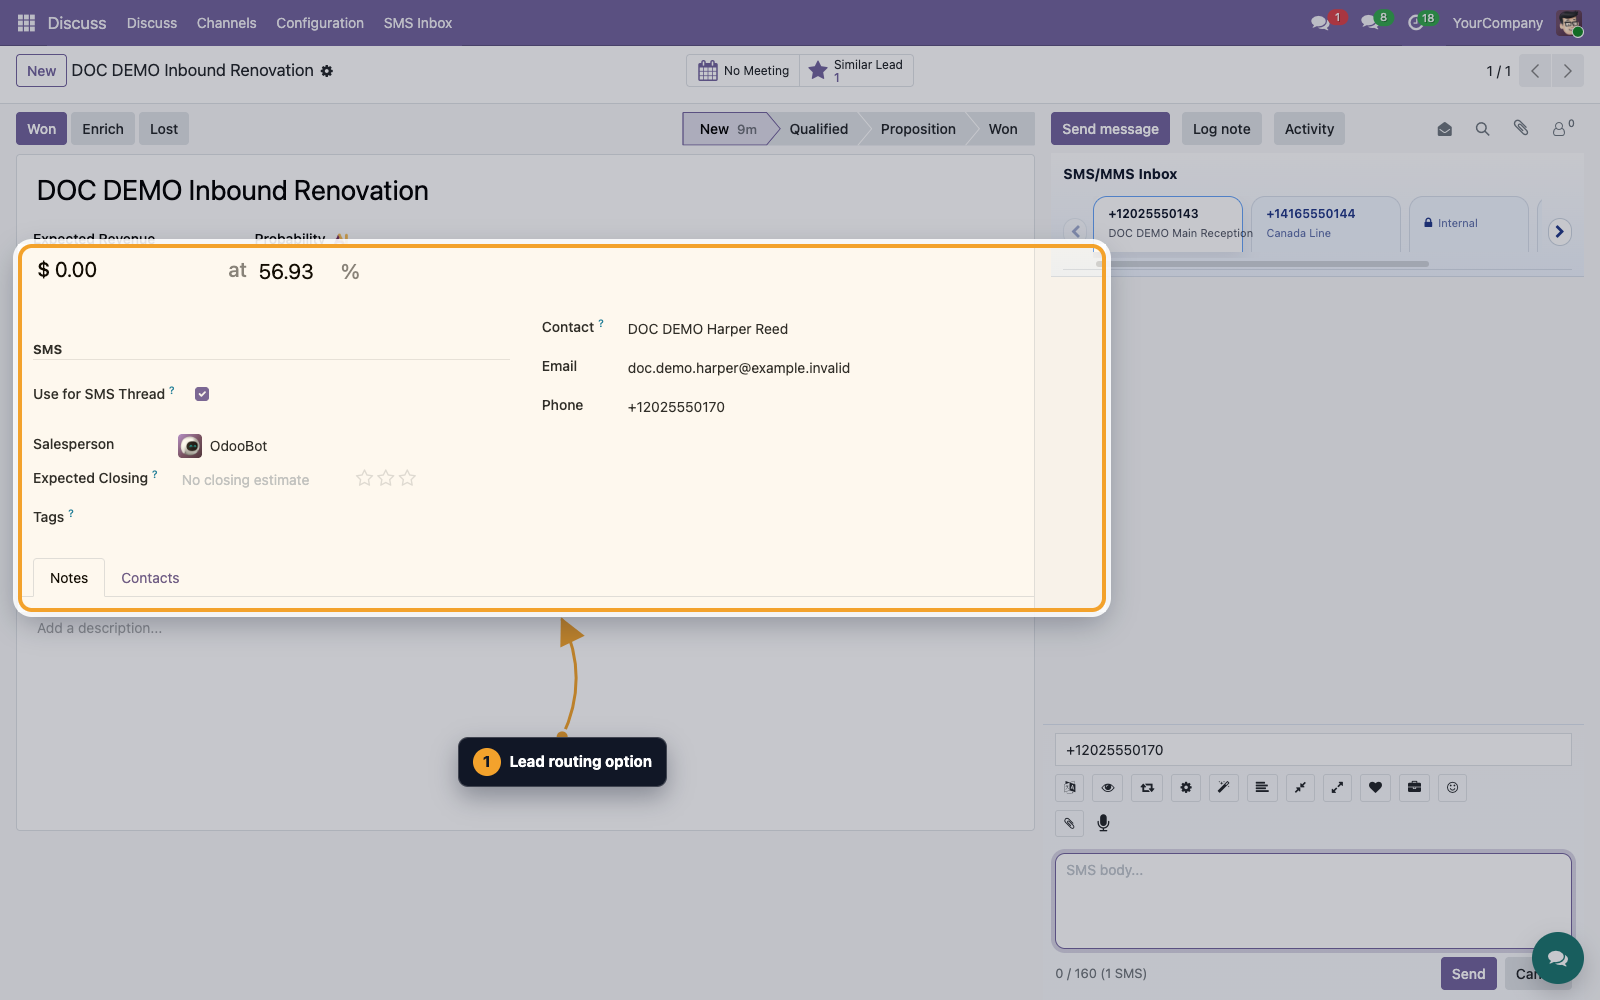Open the emoji picker smiley icon
Screen dimensions: 1600x1000
coord(1452,788)
